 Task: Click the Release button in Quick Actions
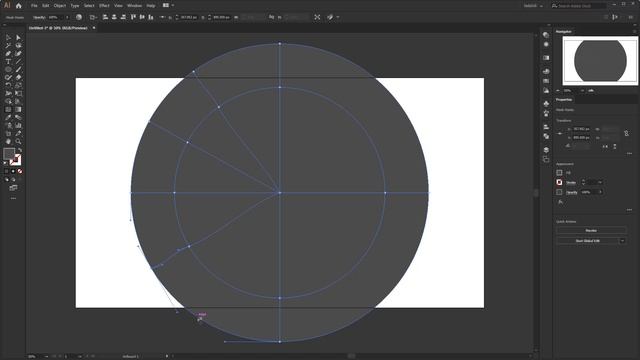click(591, 231)
